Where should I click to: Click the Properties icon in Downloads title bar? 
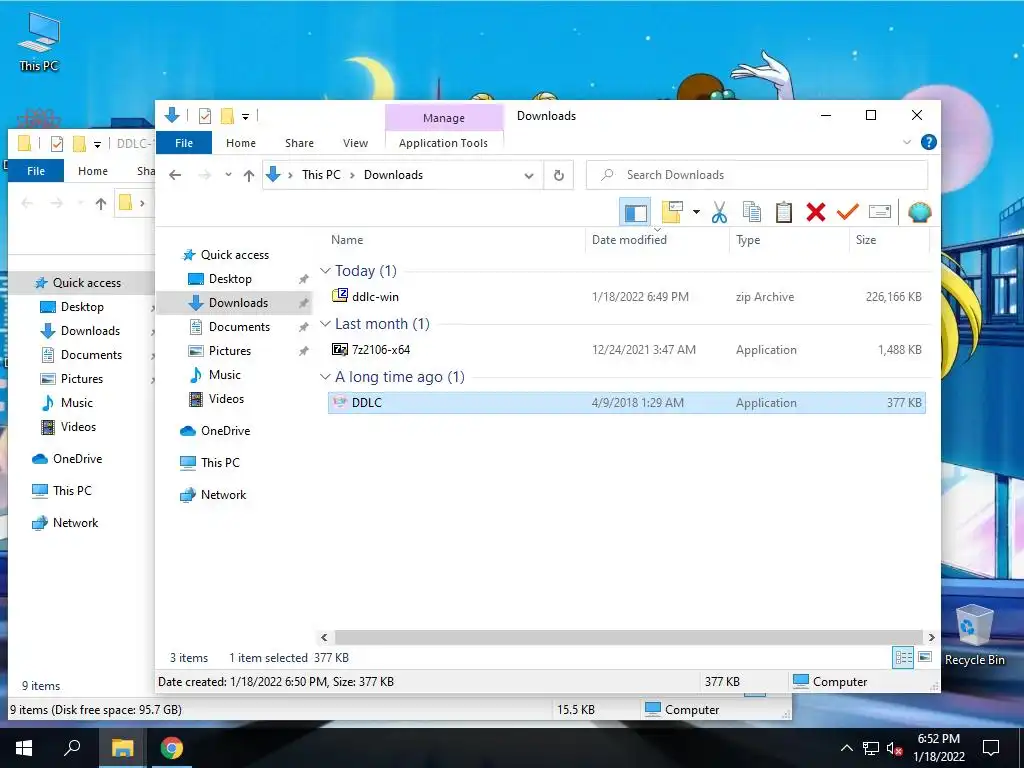[205, 116]
